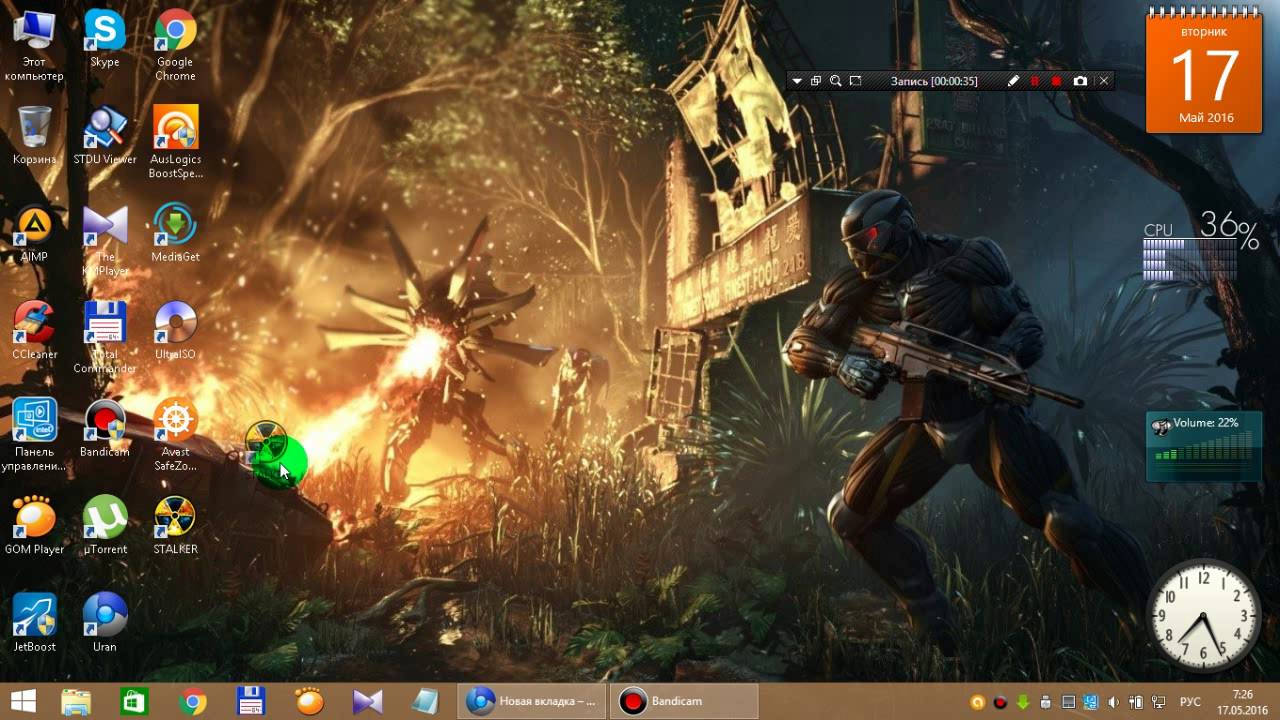Click the orange calendar date gadget
Viewport: 1280px width, 720px height.
[1203, 73]
